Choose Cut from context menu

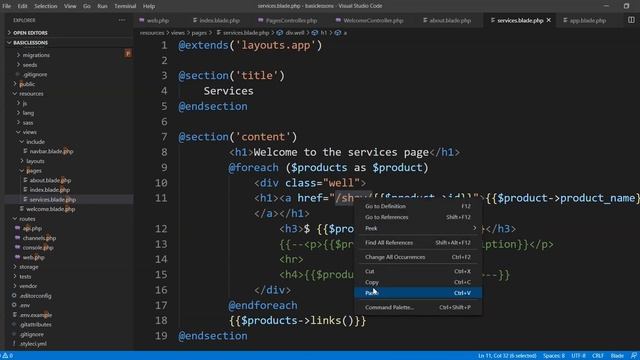tap(418, 271)
